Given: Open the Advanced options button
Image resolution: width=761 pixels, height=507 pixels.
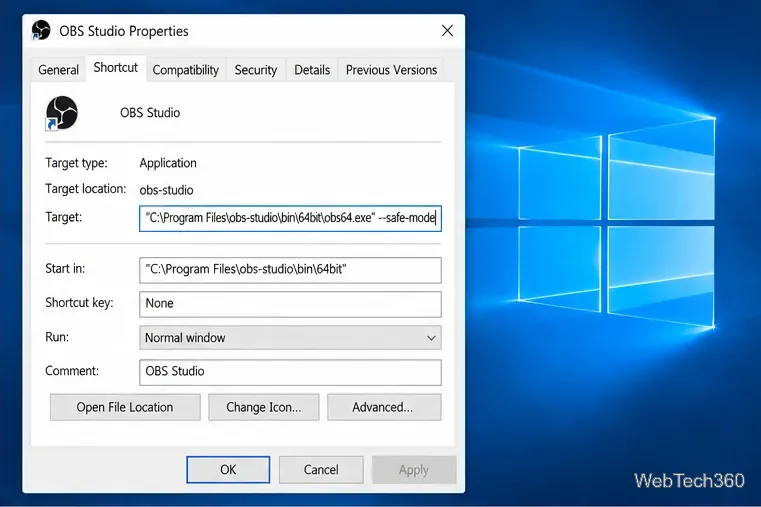Looking at the screenshot, I should tap(384, 407).
